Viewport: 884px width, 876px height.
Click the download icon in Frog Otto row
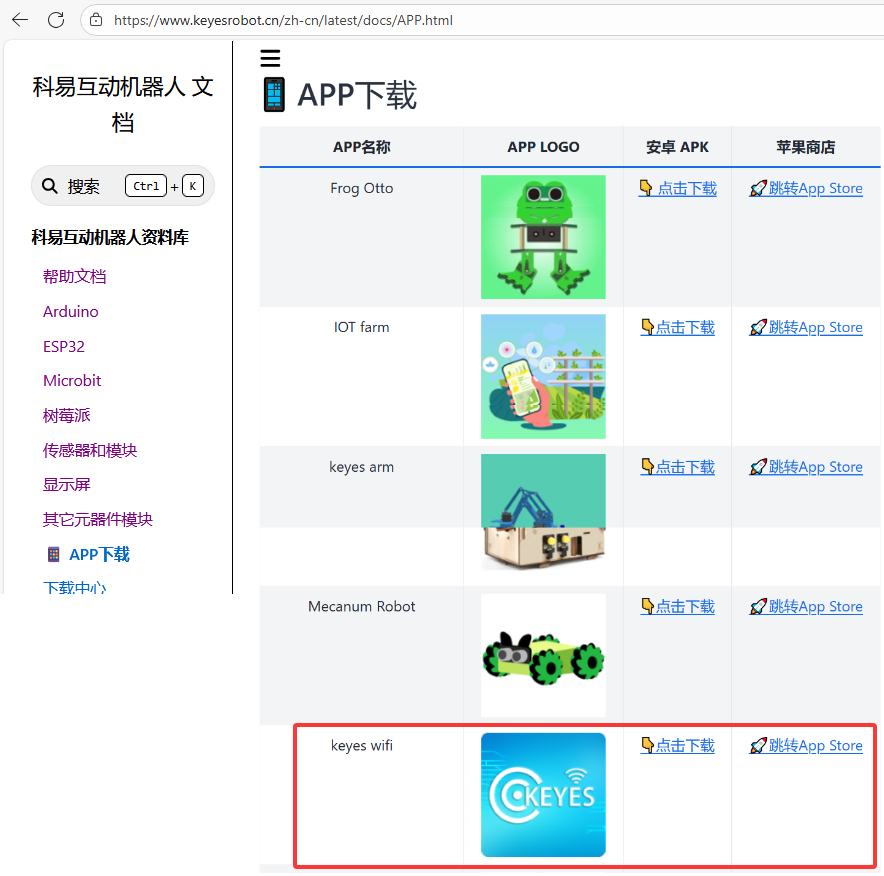pos(646,188)
